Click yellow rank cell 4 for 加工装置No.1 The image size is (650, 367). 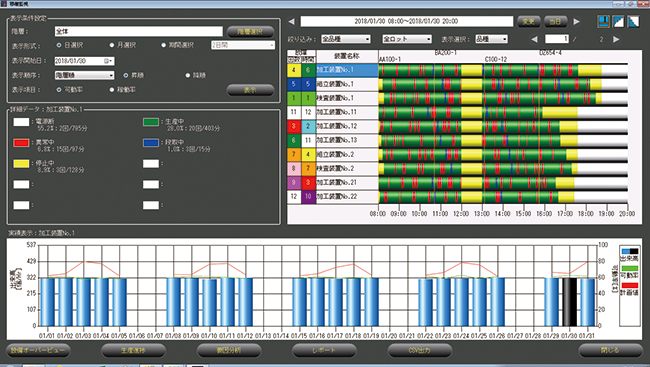click(x=294, y=70)
